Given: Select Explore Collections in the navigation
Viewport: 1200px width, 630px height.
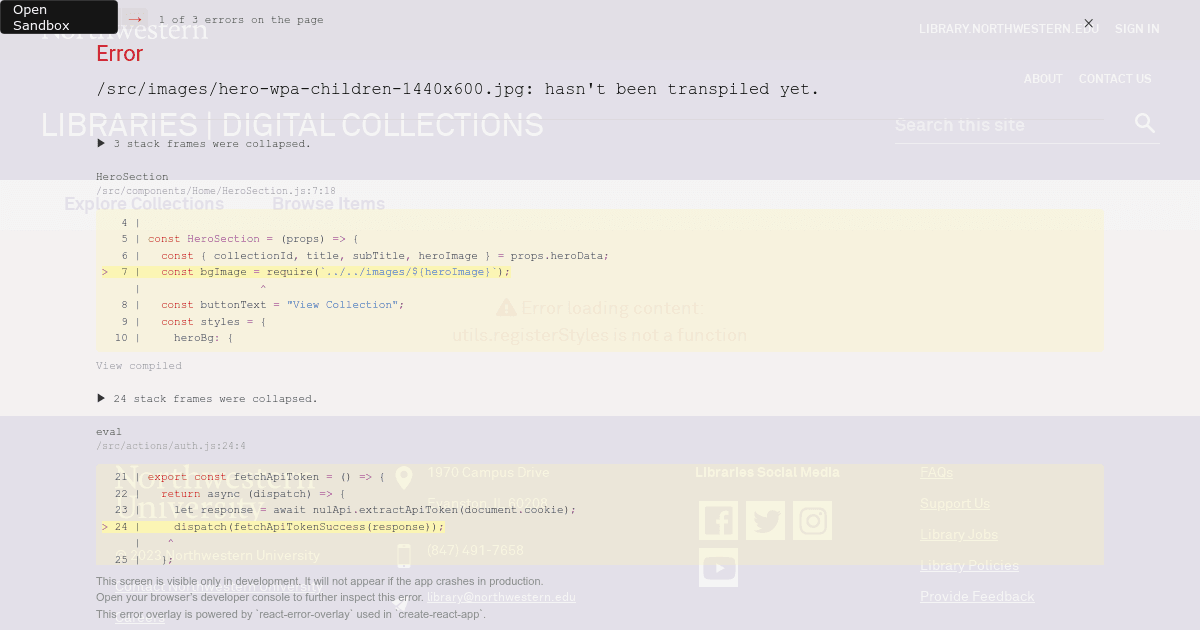Looking at the screenshot, I should point(143,203).
